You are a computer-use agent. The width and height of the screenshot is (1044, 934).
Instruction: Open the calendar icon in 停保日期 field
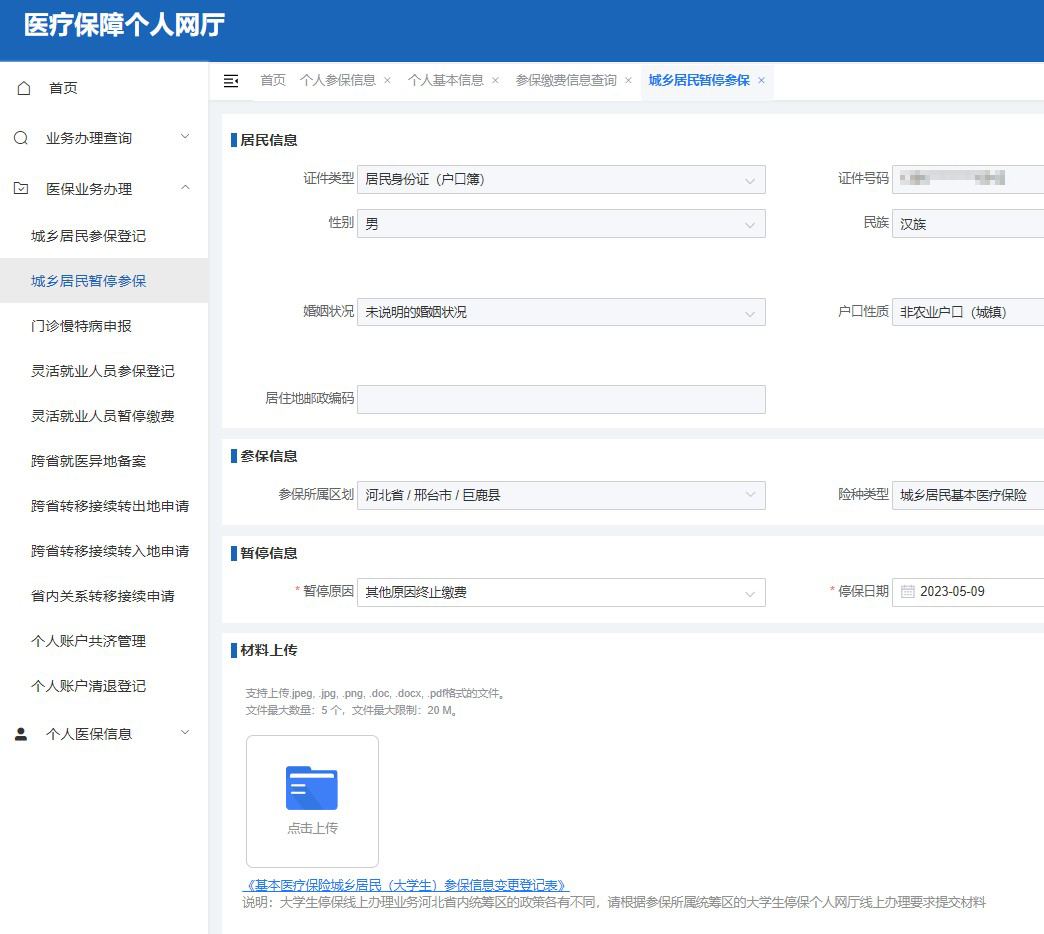[908, 591]
